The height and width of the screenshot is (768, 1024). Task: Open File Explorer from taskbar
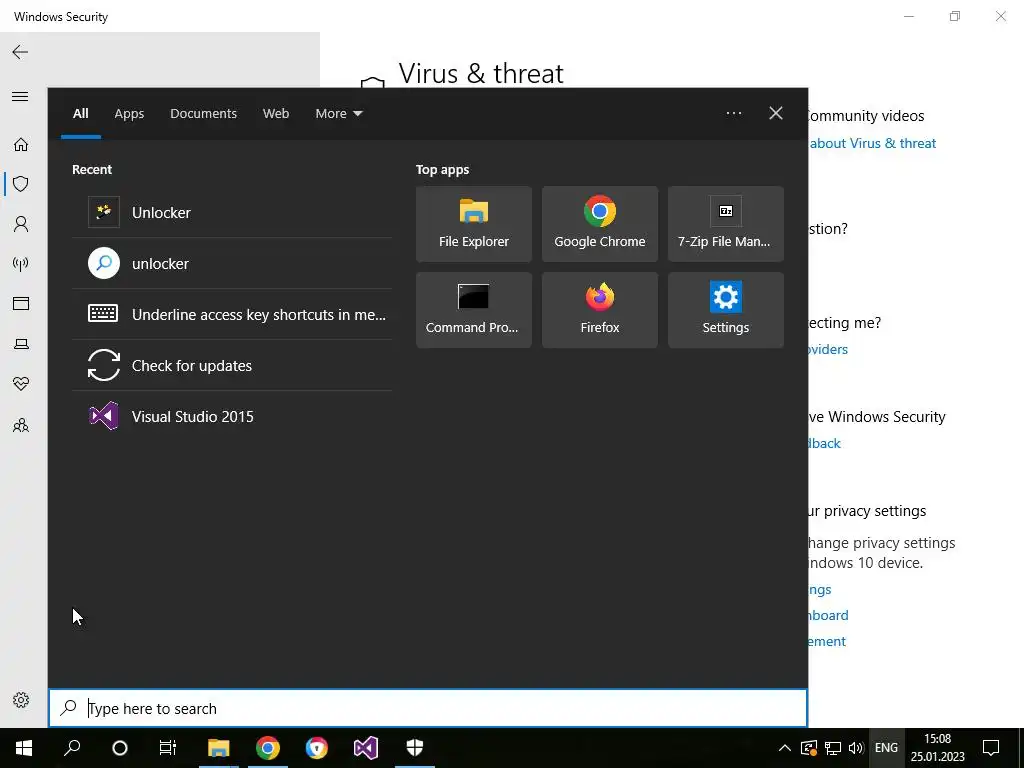pyautogui.click(x=219, y=748)
